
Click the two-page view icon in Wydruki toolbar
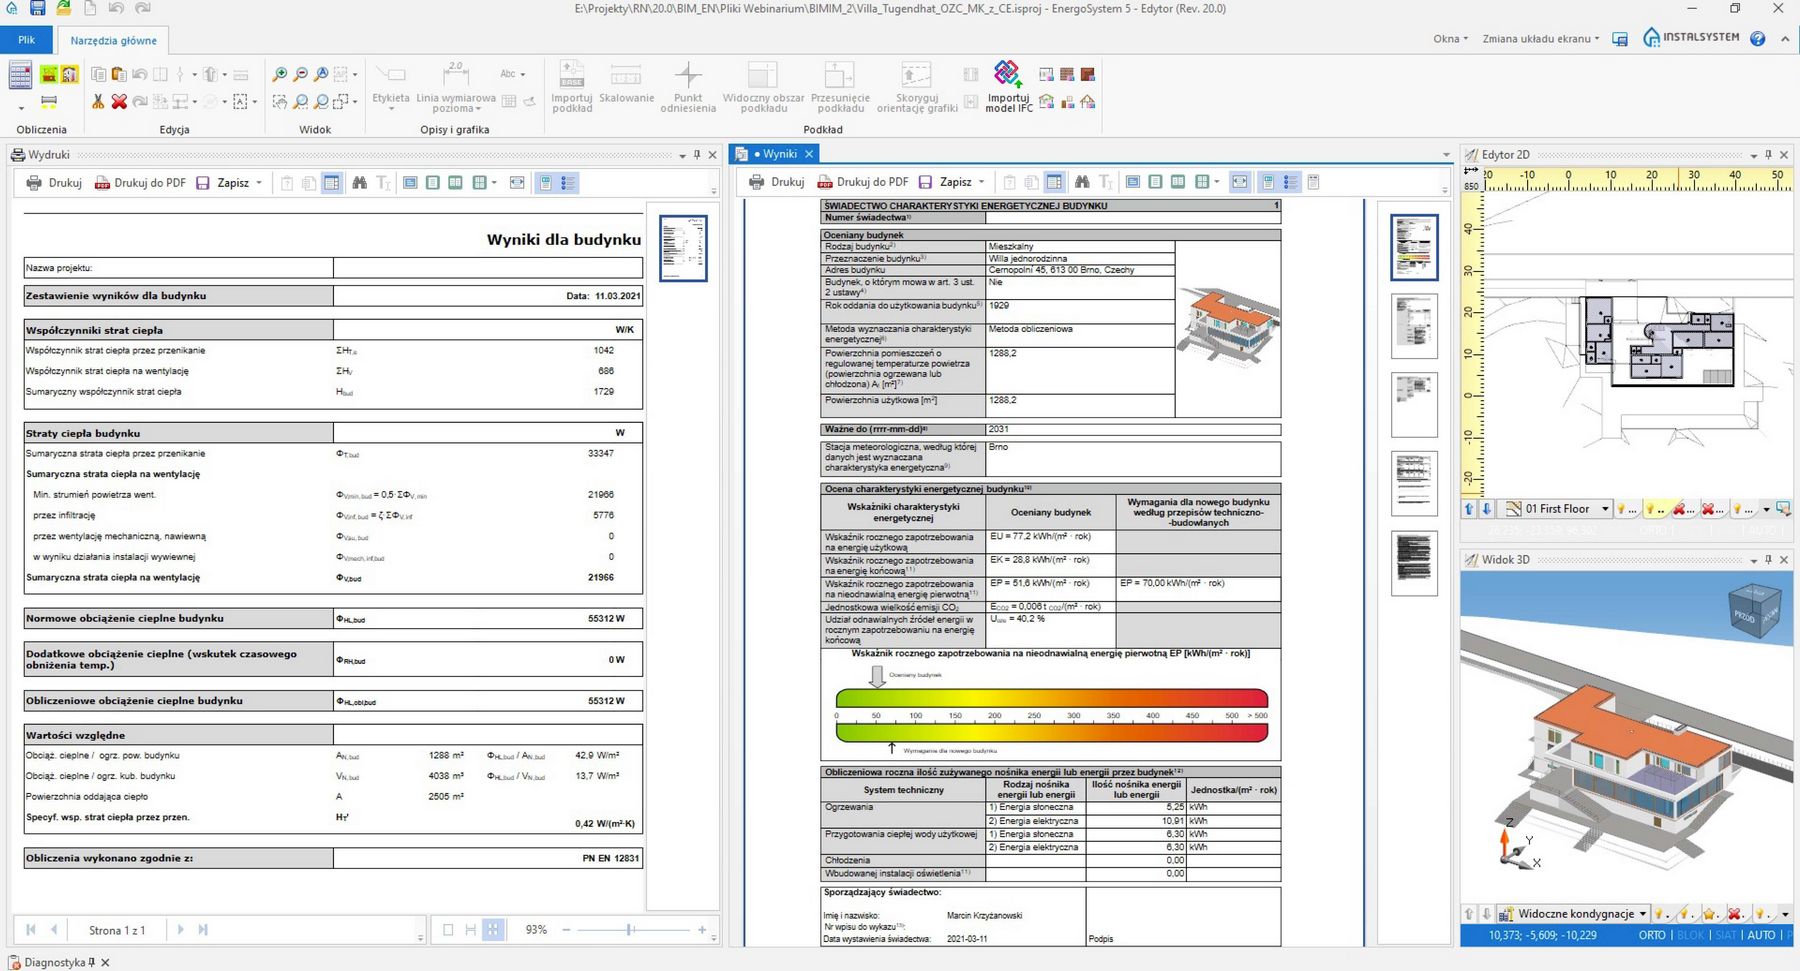[x=455, y=183]
